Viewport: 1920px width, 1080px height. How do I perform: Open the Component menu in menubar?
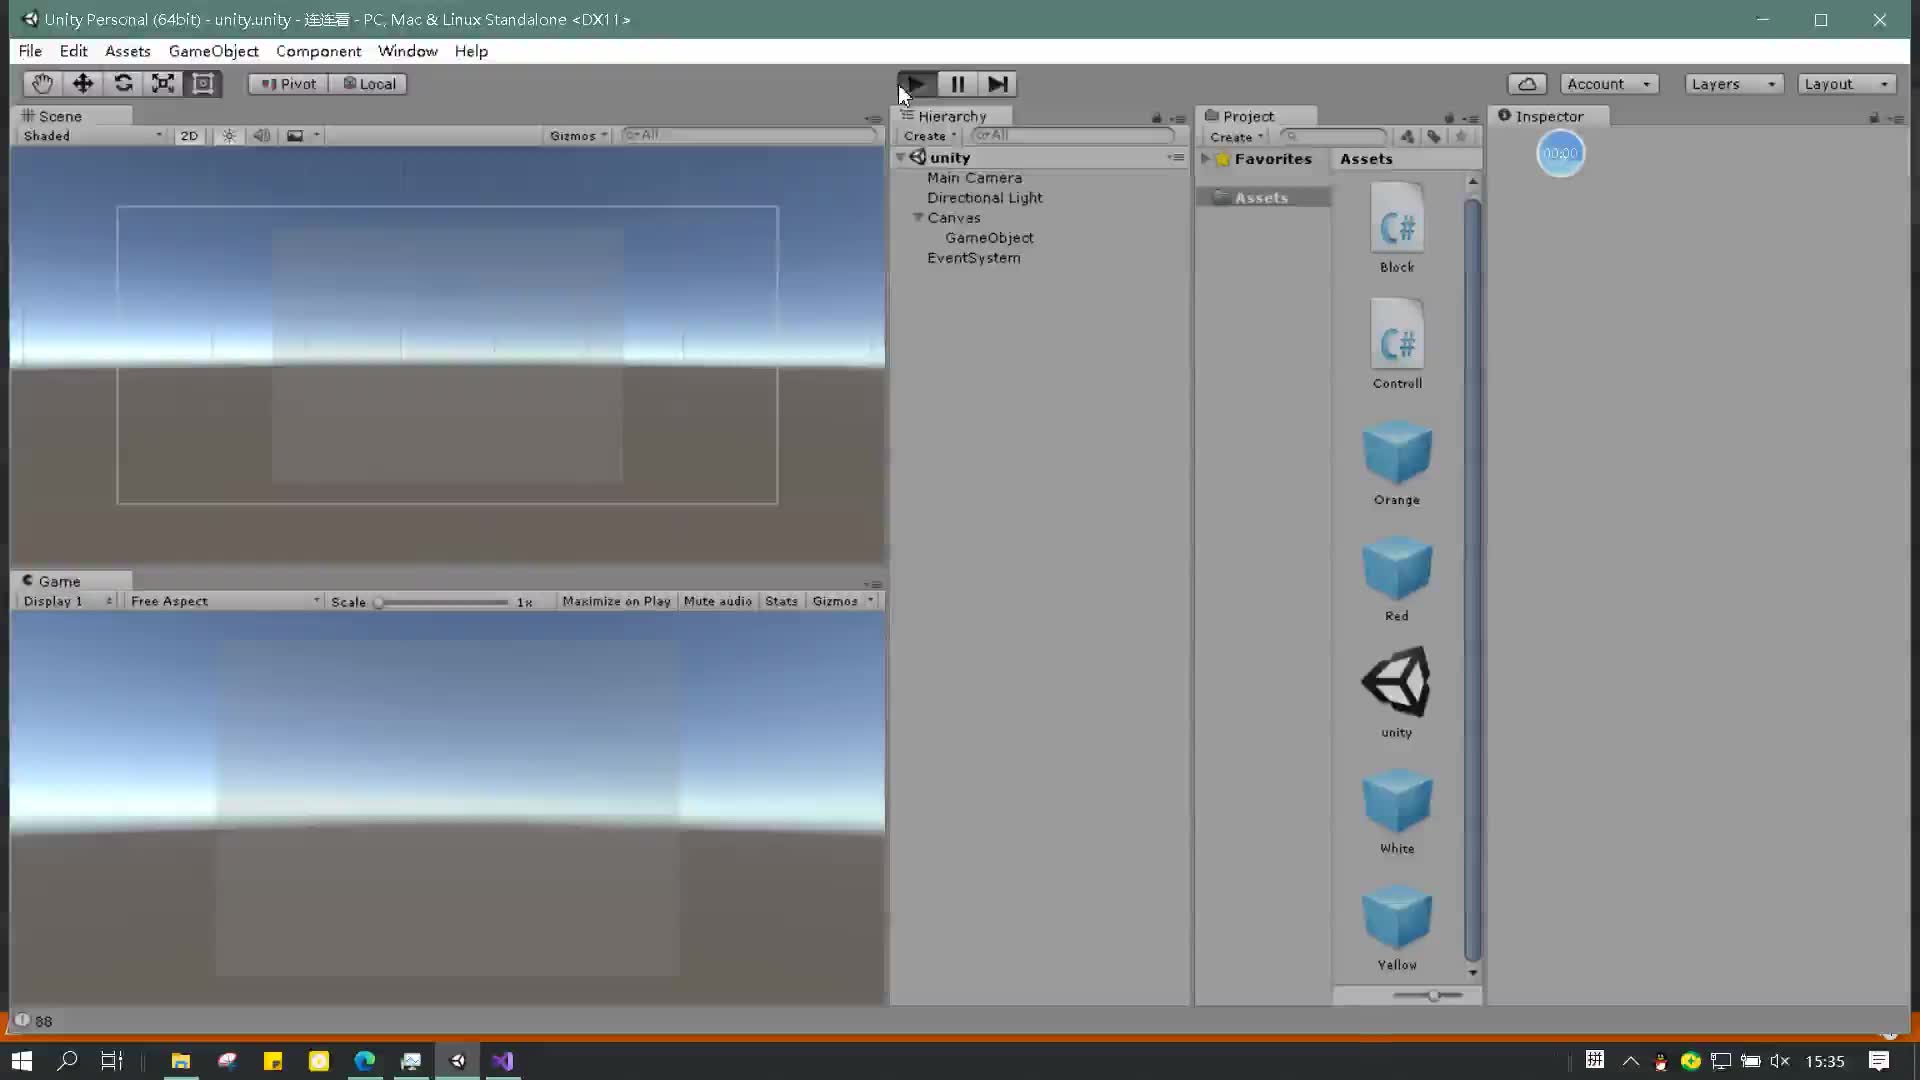[318, 50]
